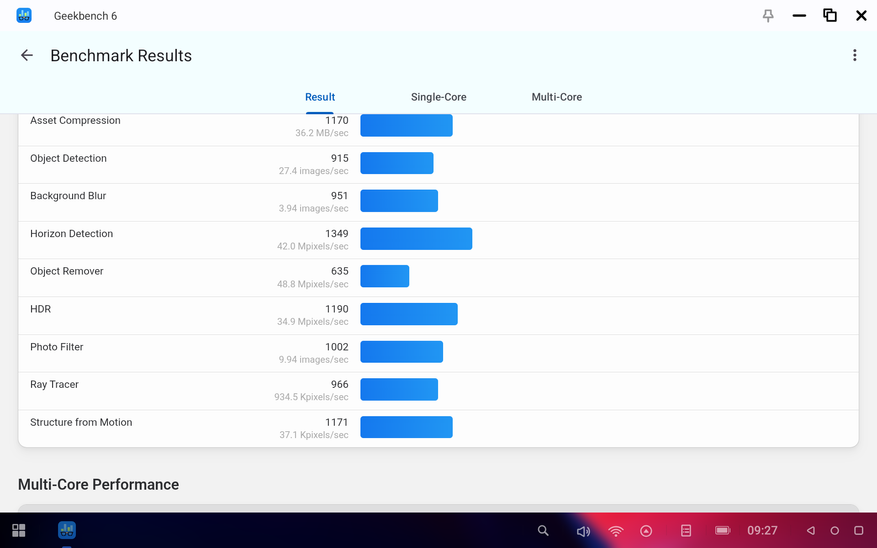Click the 09:27 clock in the tray
Viewport: 877px width, 548px height.
pyautogui.click(x=762, y=530)
